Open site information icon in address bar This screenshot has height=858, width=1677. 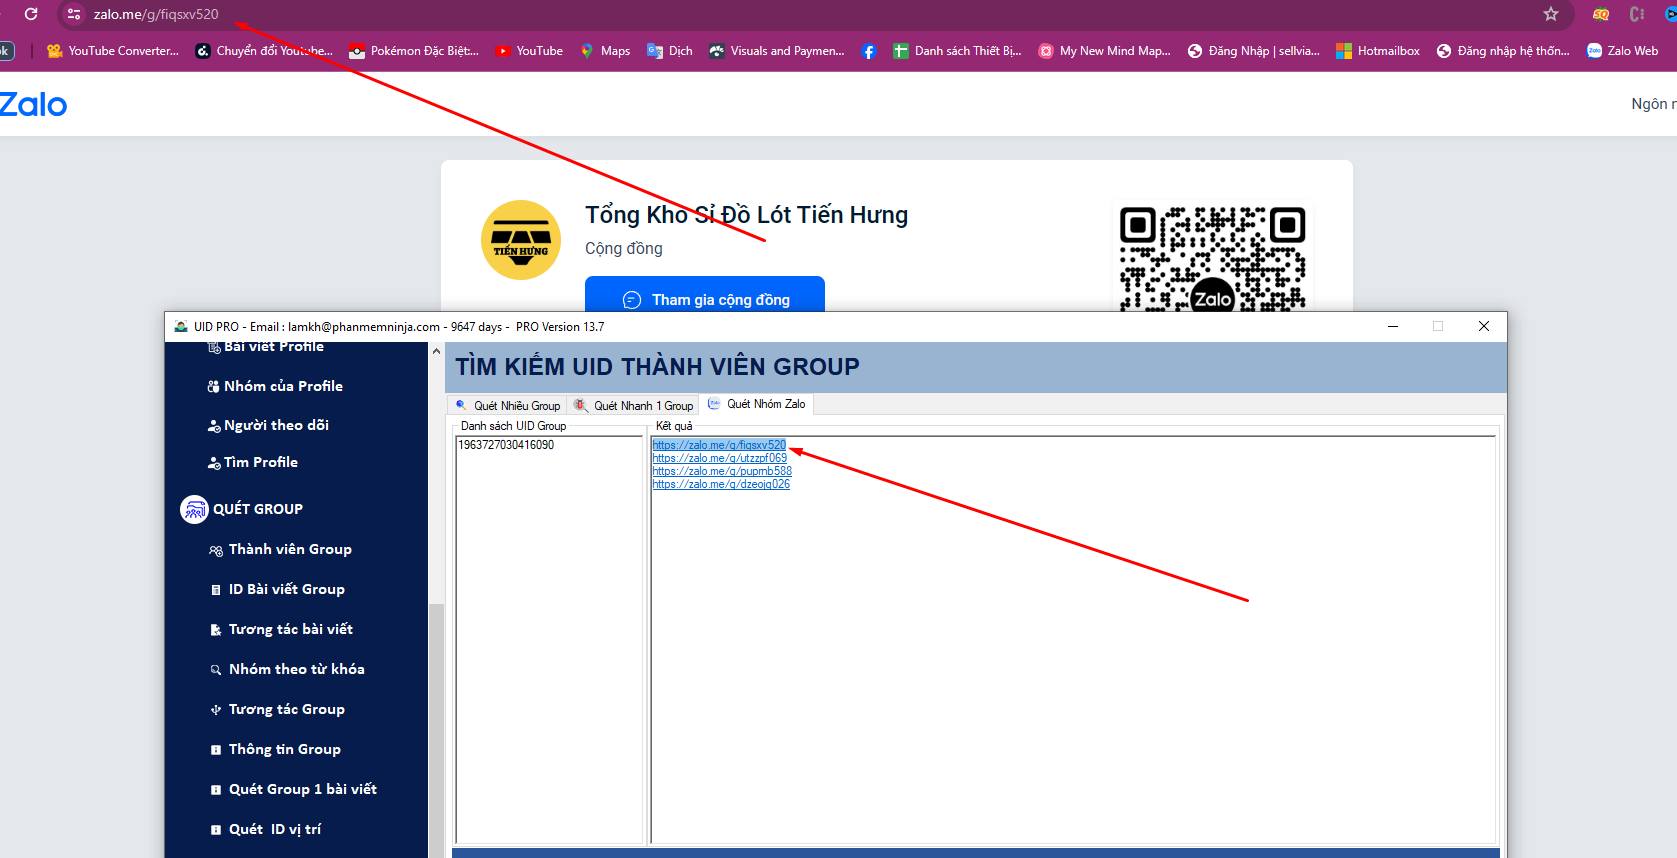[x=74, y=14]
